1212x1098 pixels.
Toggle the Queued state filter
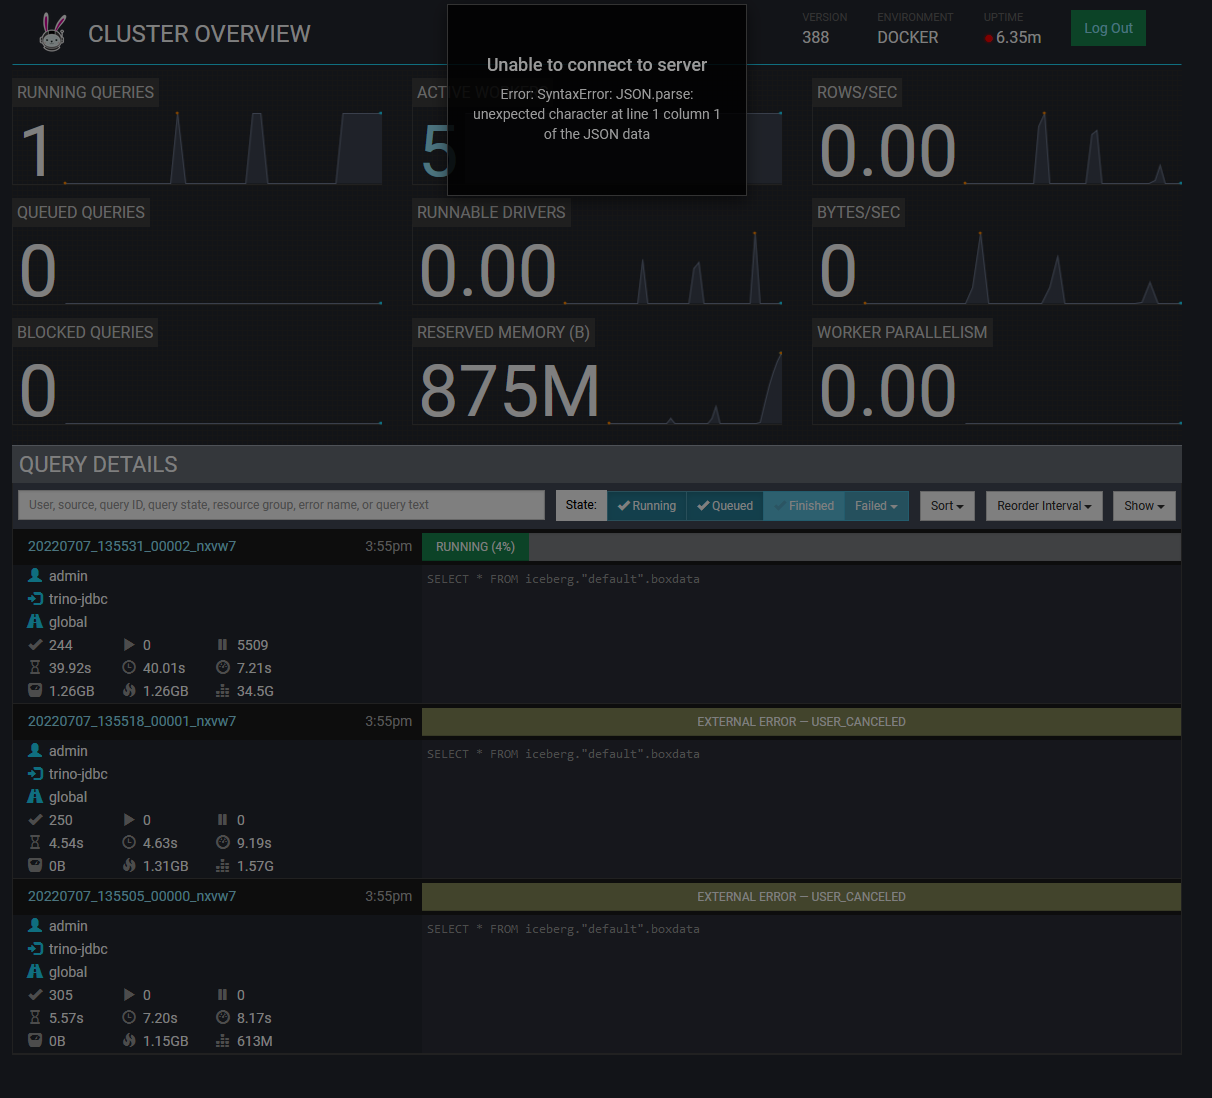(x=725, y=505)
